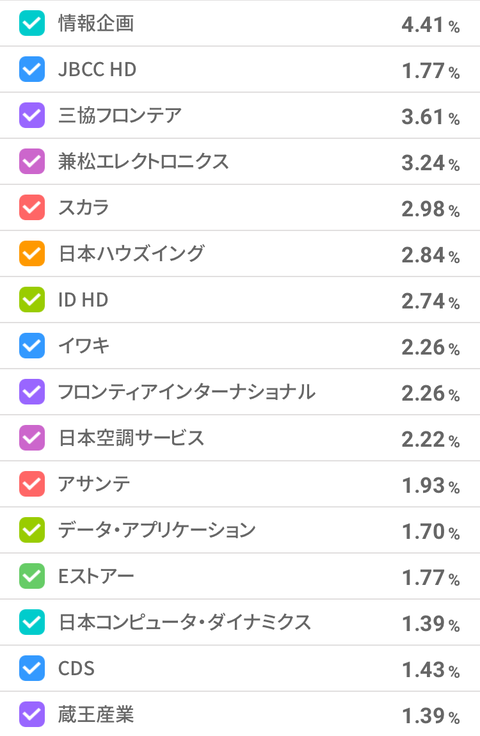480x736 pixels.
Task: Toggle the blue イワキ checkbox
Action: click(x=32, y=346)
